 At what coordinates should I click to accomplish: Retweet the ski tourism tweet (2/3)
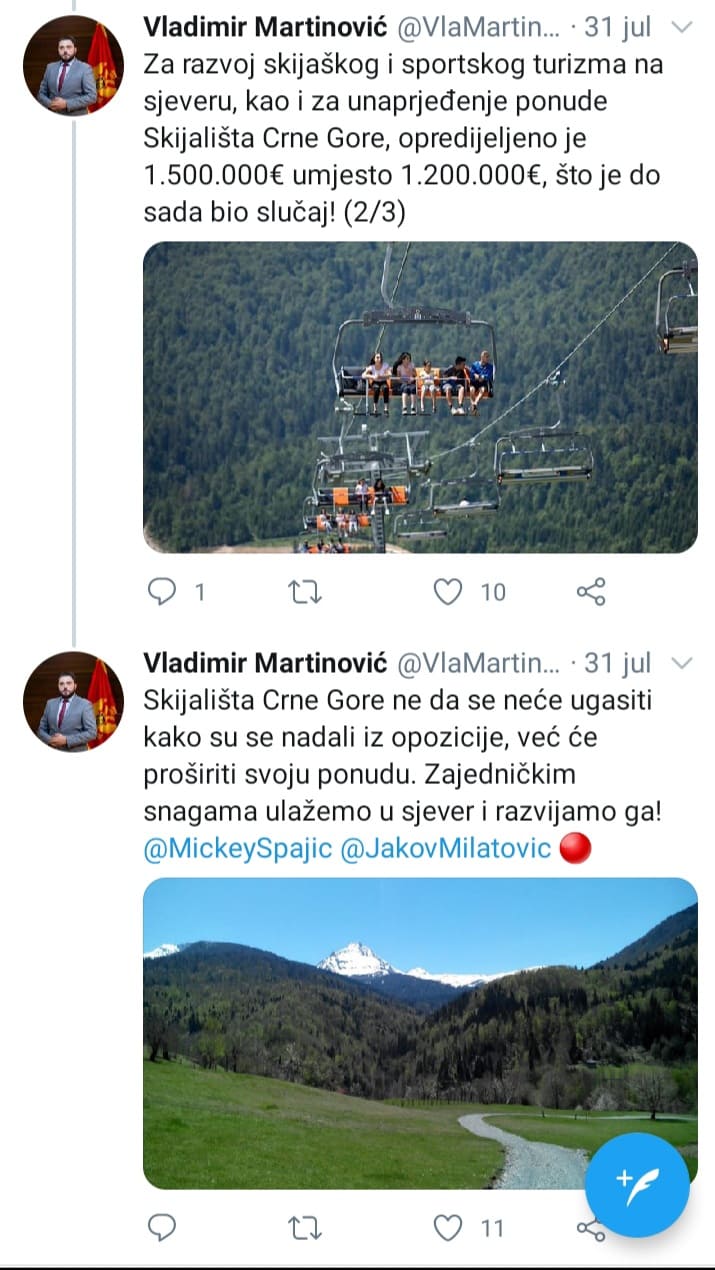pyautogui.click(x=305, y=592)
